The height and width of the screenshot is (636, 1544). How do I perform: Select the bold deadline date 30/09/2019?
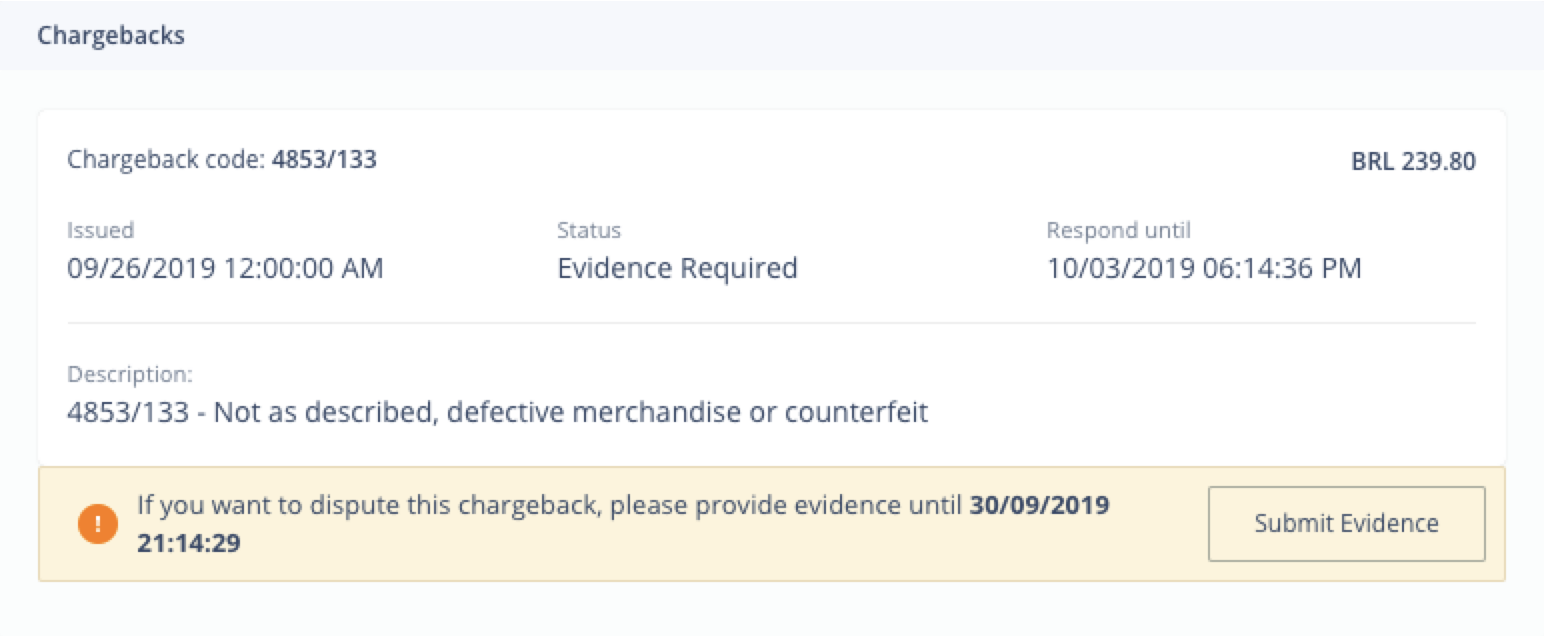[1039, 505]
